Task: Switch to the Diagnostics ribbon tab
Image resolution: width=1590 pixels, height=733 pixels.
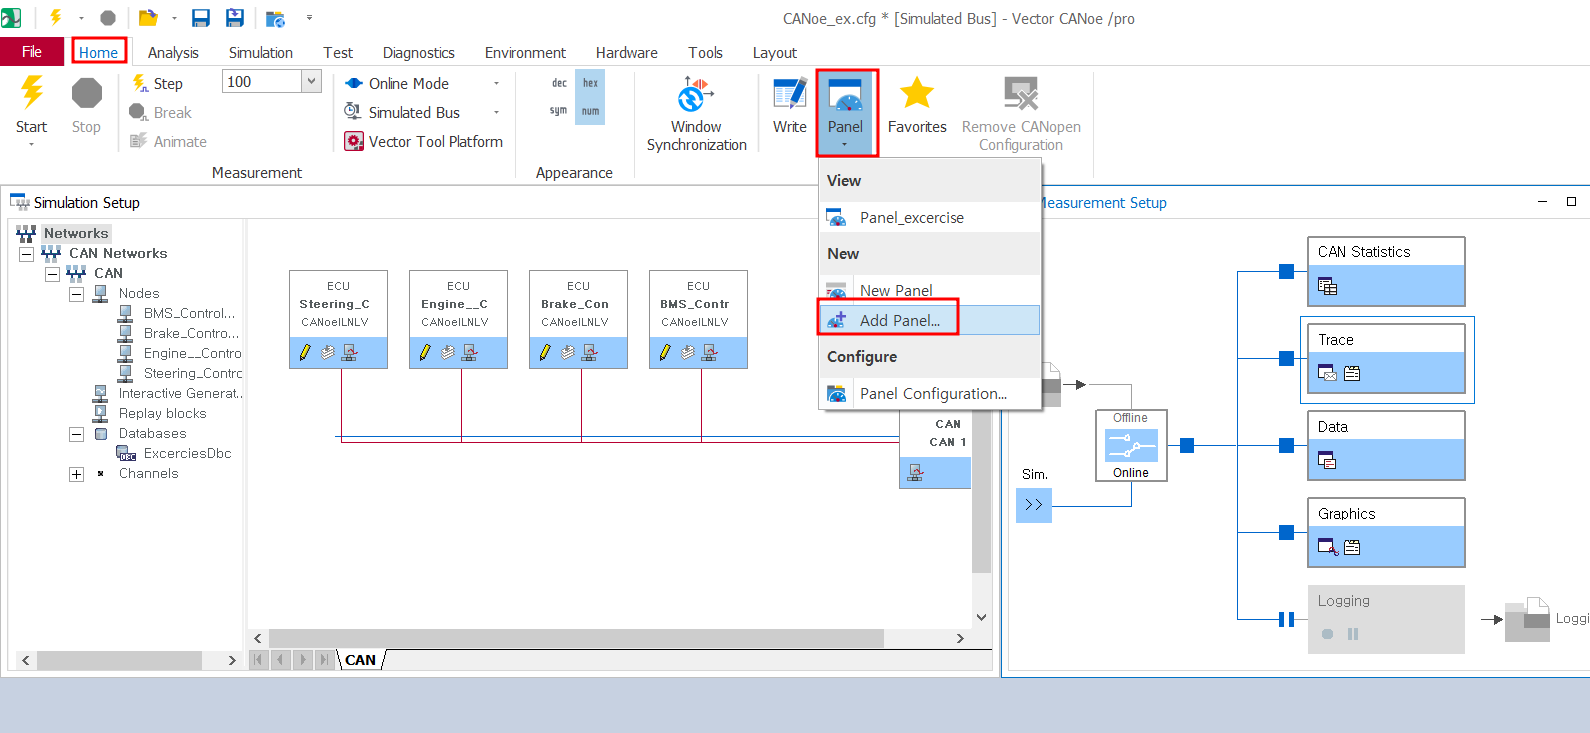Action: pyautogui.click(x=418, y=53)
